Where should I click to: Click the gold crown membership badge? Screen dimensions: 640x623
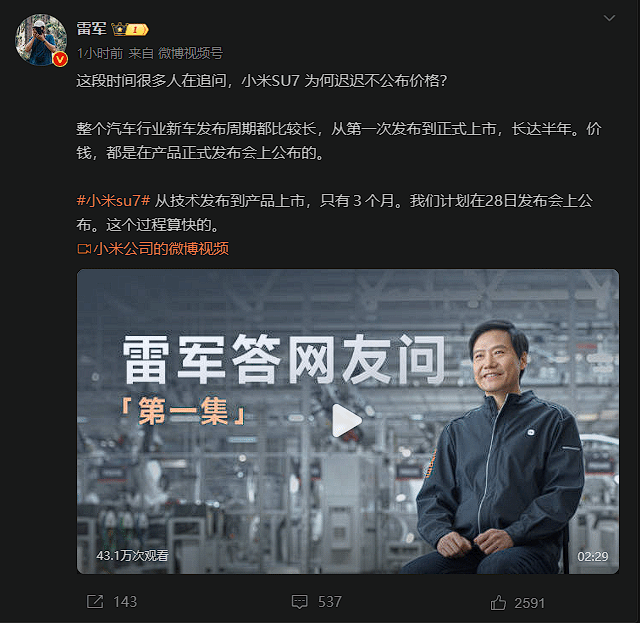click(x=130, y=29)
